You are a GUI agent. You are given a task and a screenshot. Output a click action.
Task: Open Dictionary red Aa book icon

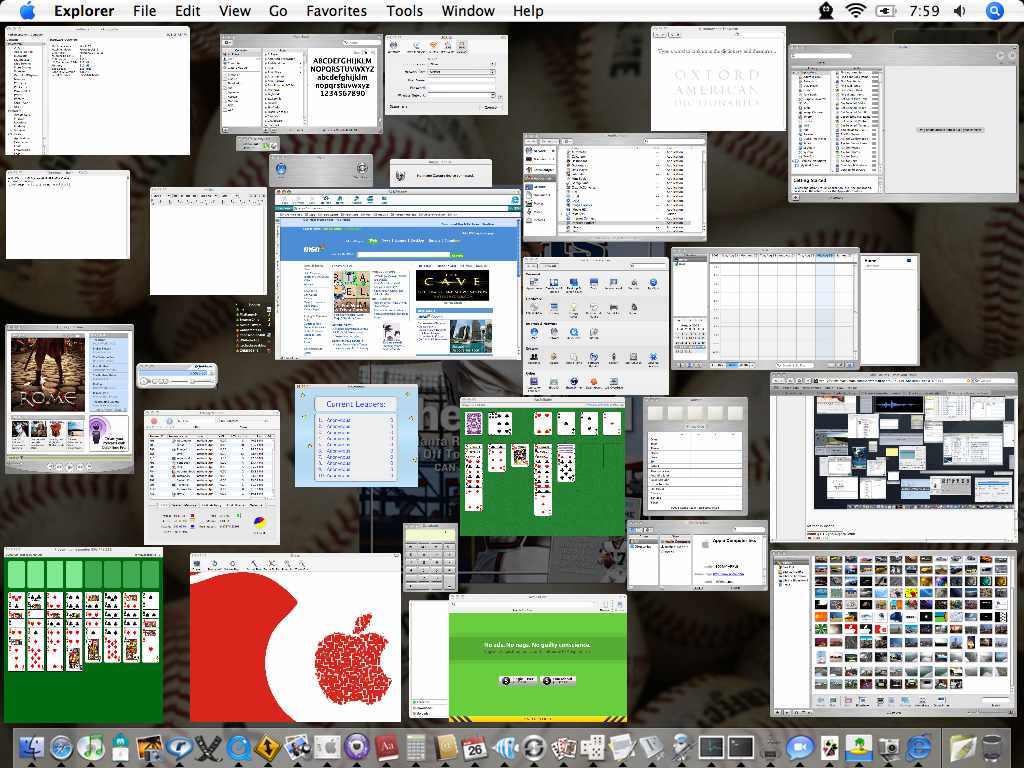[x=387, y=747]
